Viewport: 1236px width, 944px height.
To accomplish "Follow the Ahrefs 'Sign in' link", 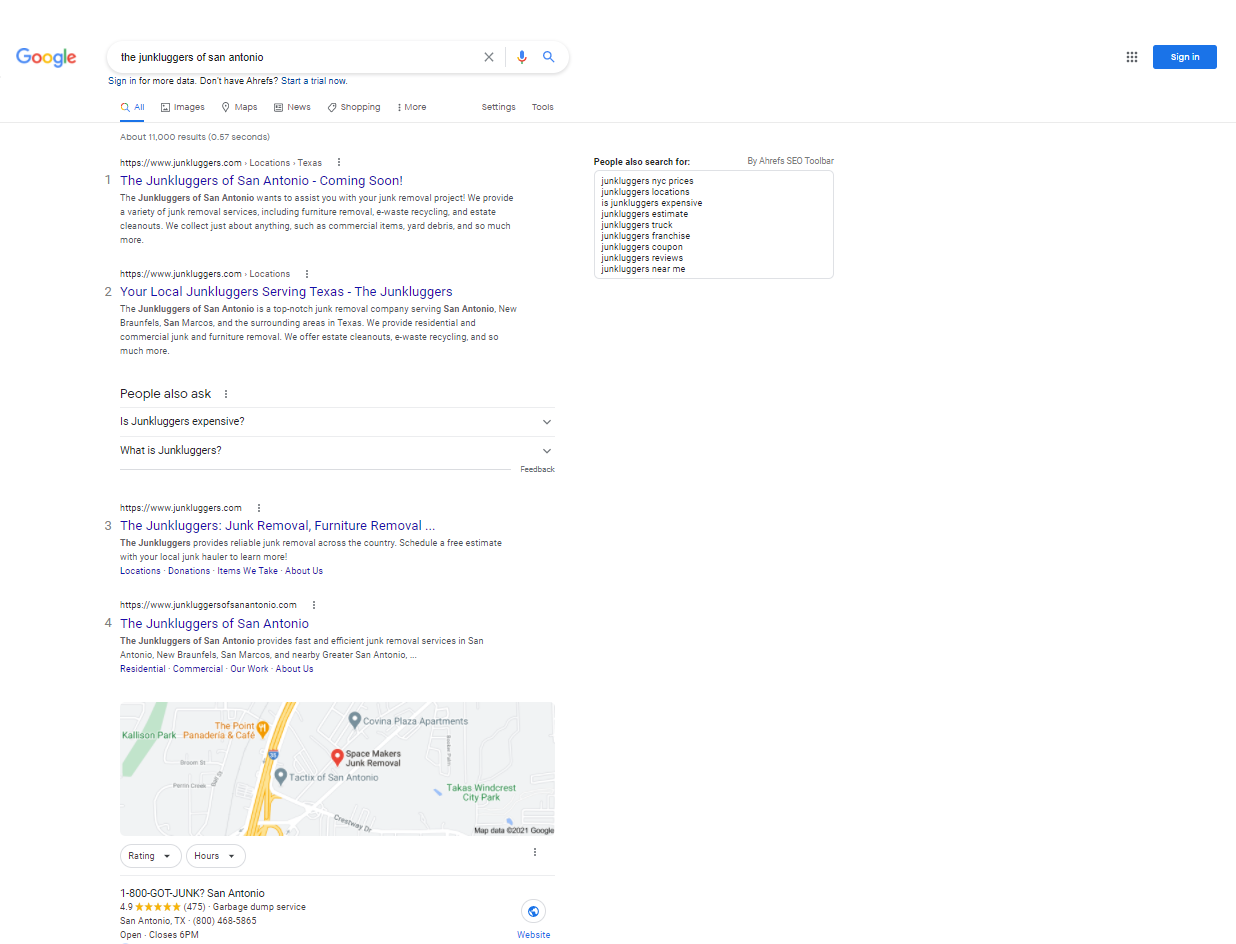I will [123, 81].
